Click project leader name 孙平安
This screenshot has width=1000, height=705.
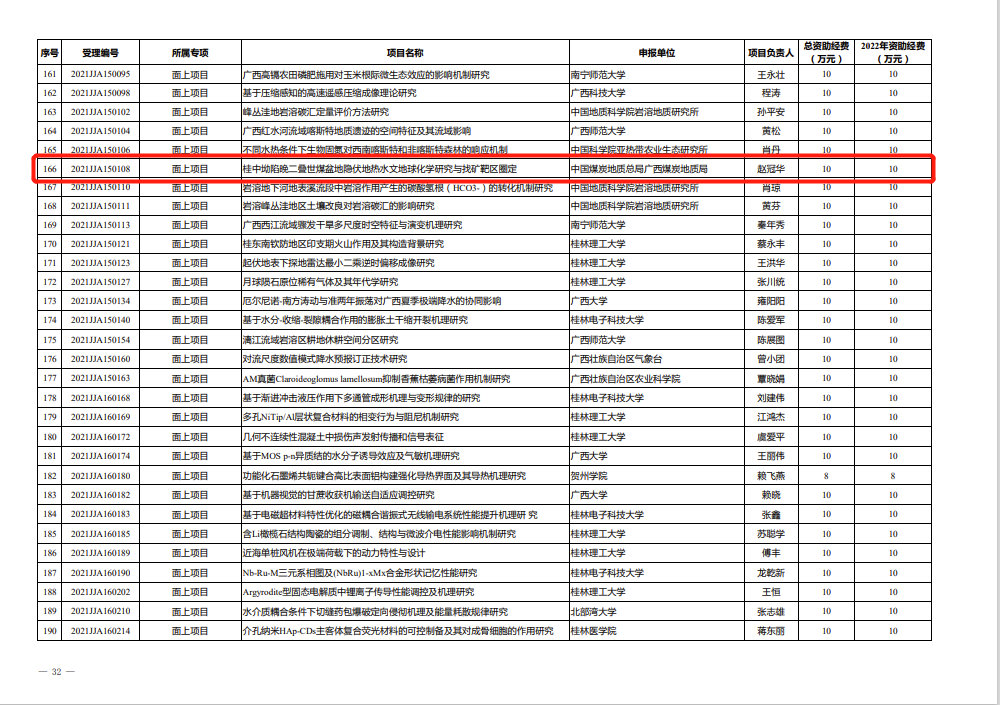[x=771, y=112]
